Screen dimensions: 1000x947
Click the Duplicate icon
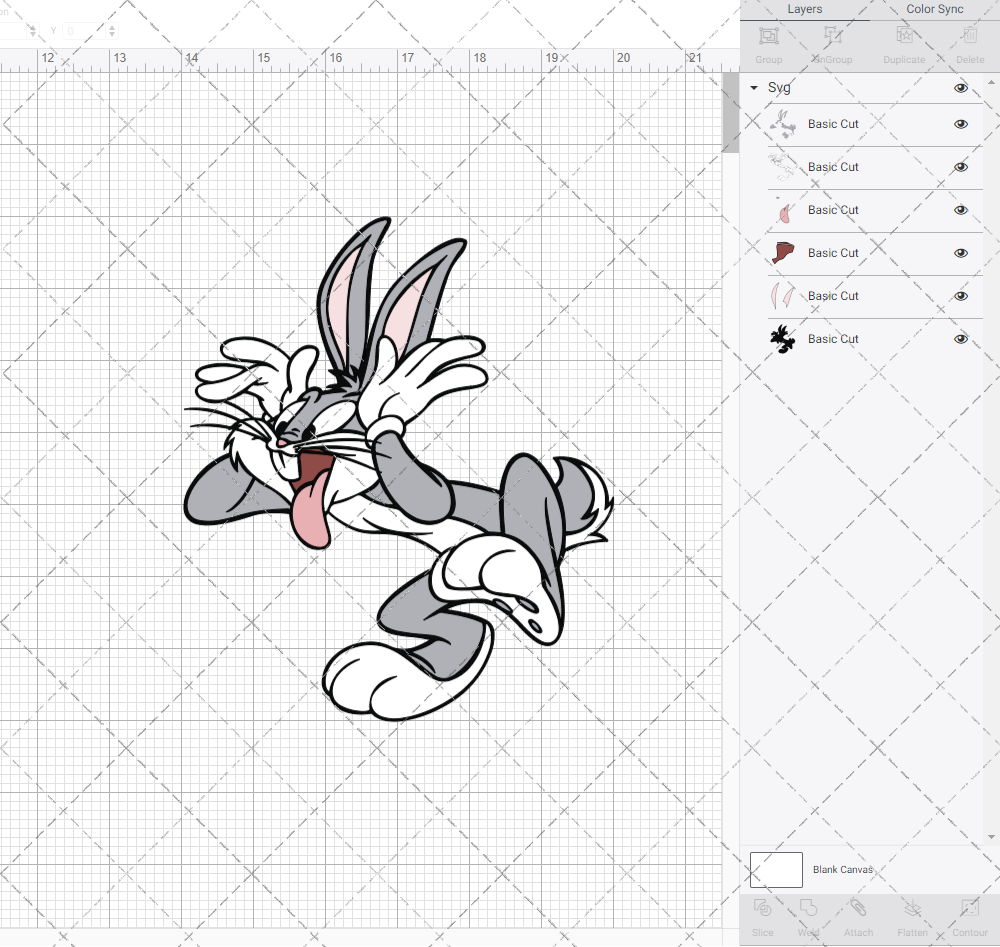click(904, 36)
